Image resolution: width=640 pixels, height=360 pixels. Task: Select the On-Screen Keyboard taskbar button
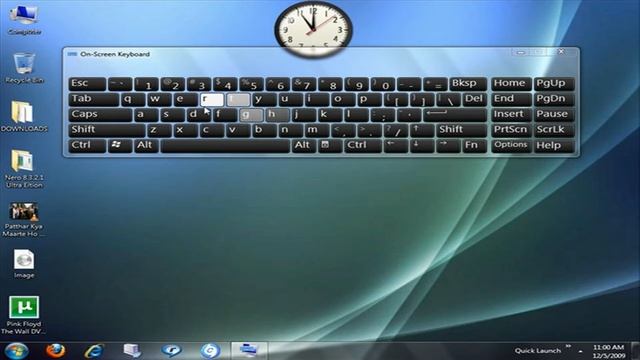pyautogui.click(x=249, y=351)
